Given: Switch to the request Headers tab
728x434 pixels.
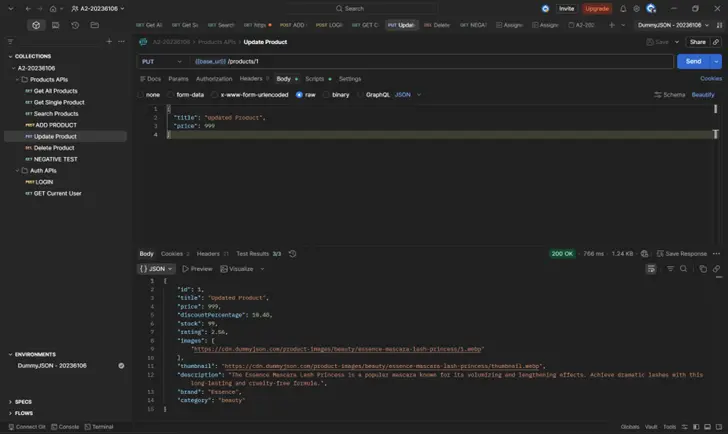Looking at the screenshot, I should pyautogui.click(x=251, y=79).
